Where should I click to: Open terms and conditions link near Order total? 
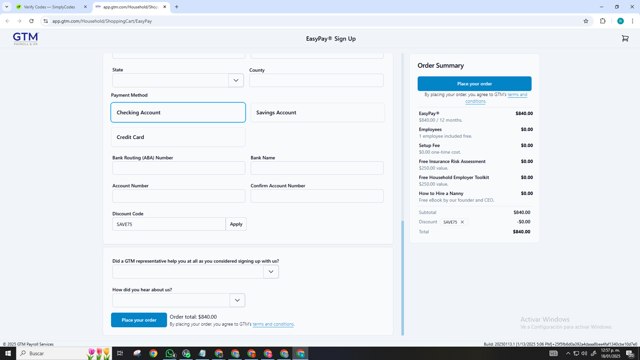tap(273, 324)
